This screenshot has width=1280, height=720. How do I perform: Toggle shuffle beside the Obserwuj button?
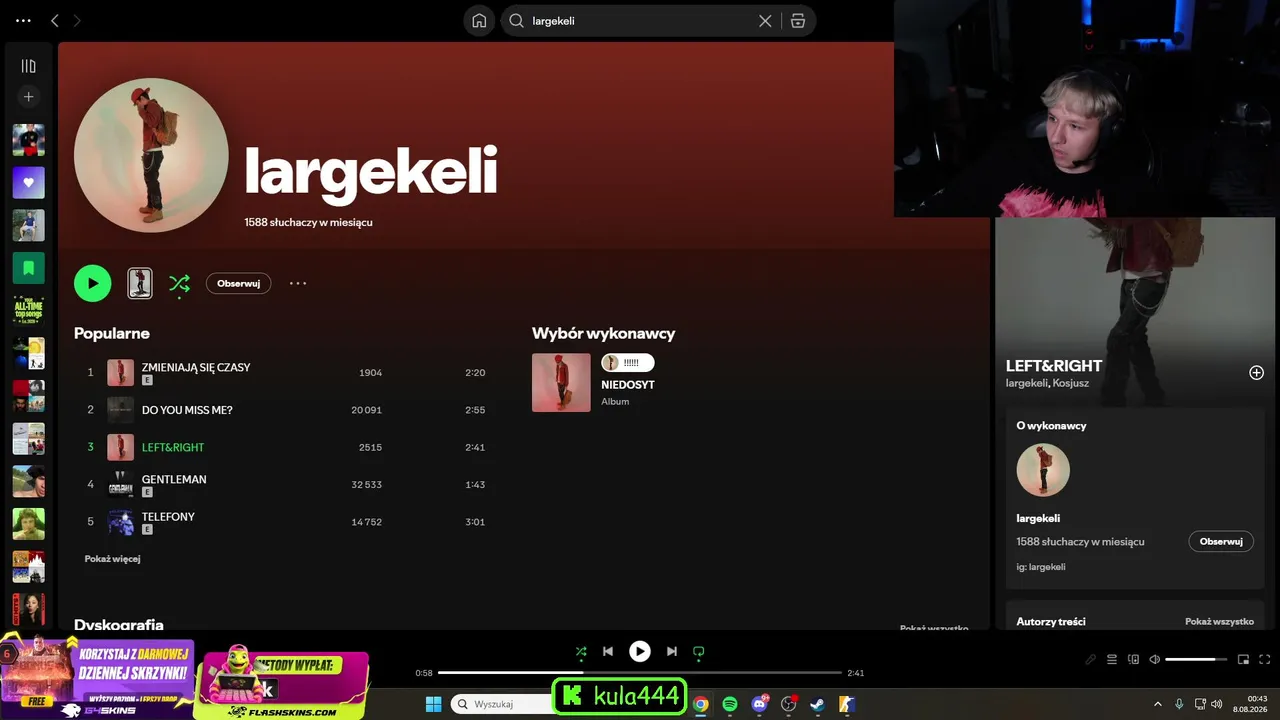click(x=179, y=283)
